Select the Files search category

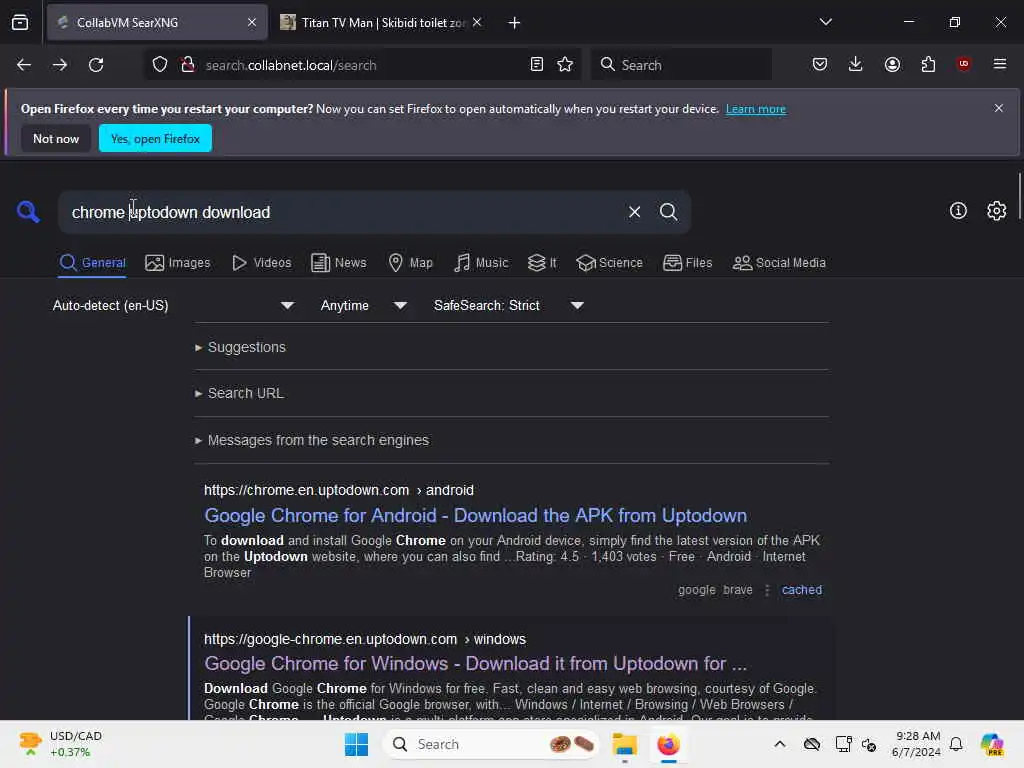pos(687,263)
